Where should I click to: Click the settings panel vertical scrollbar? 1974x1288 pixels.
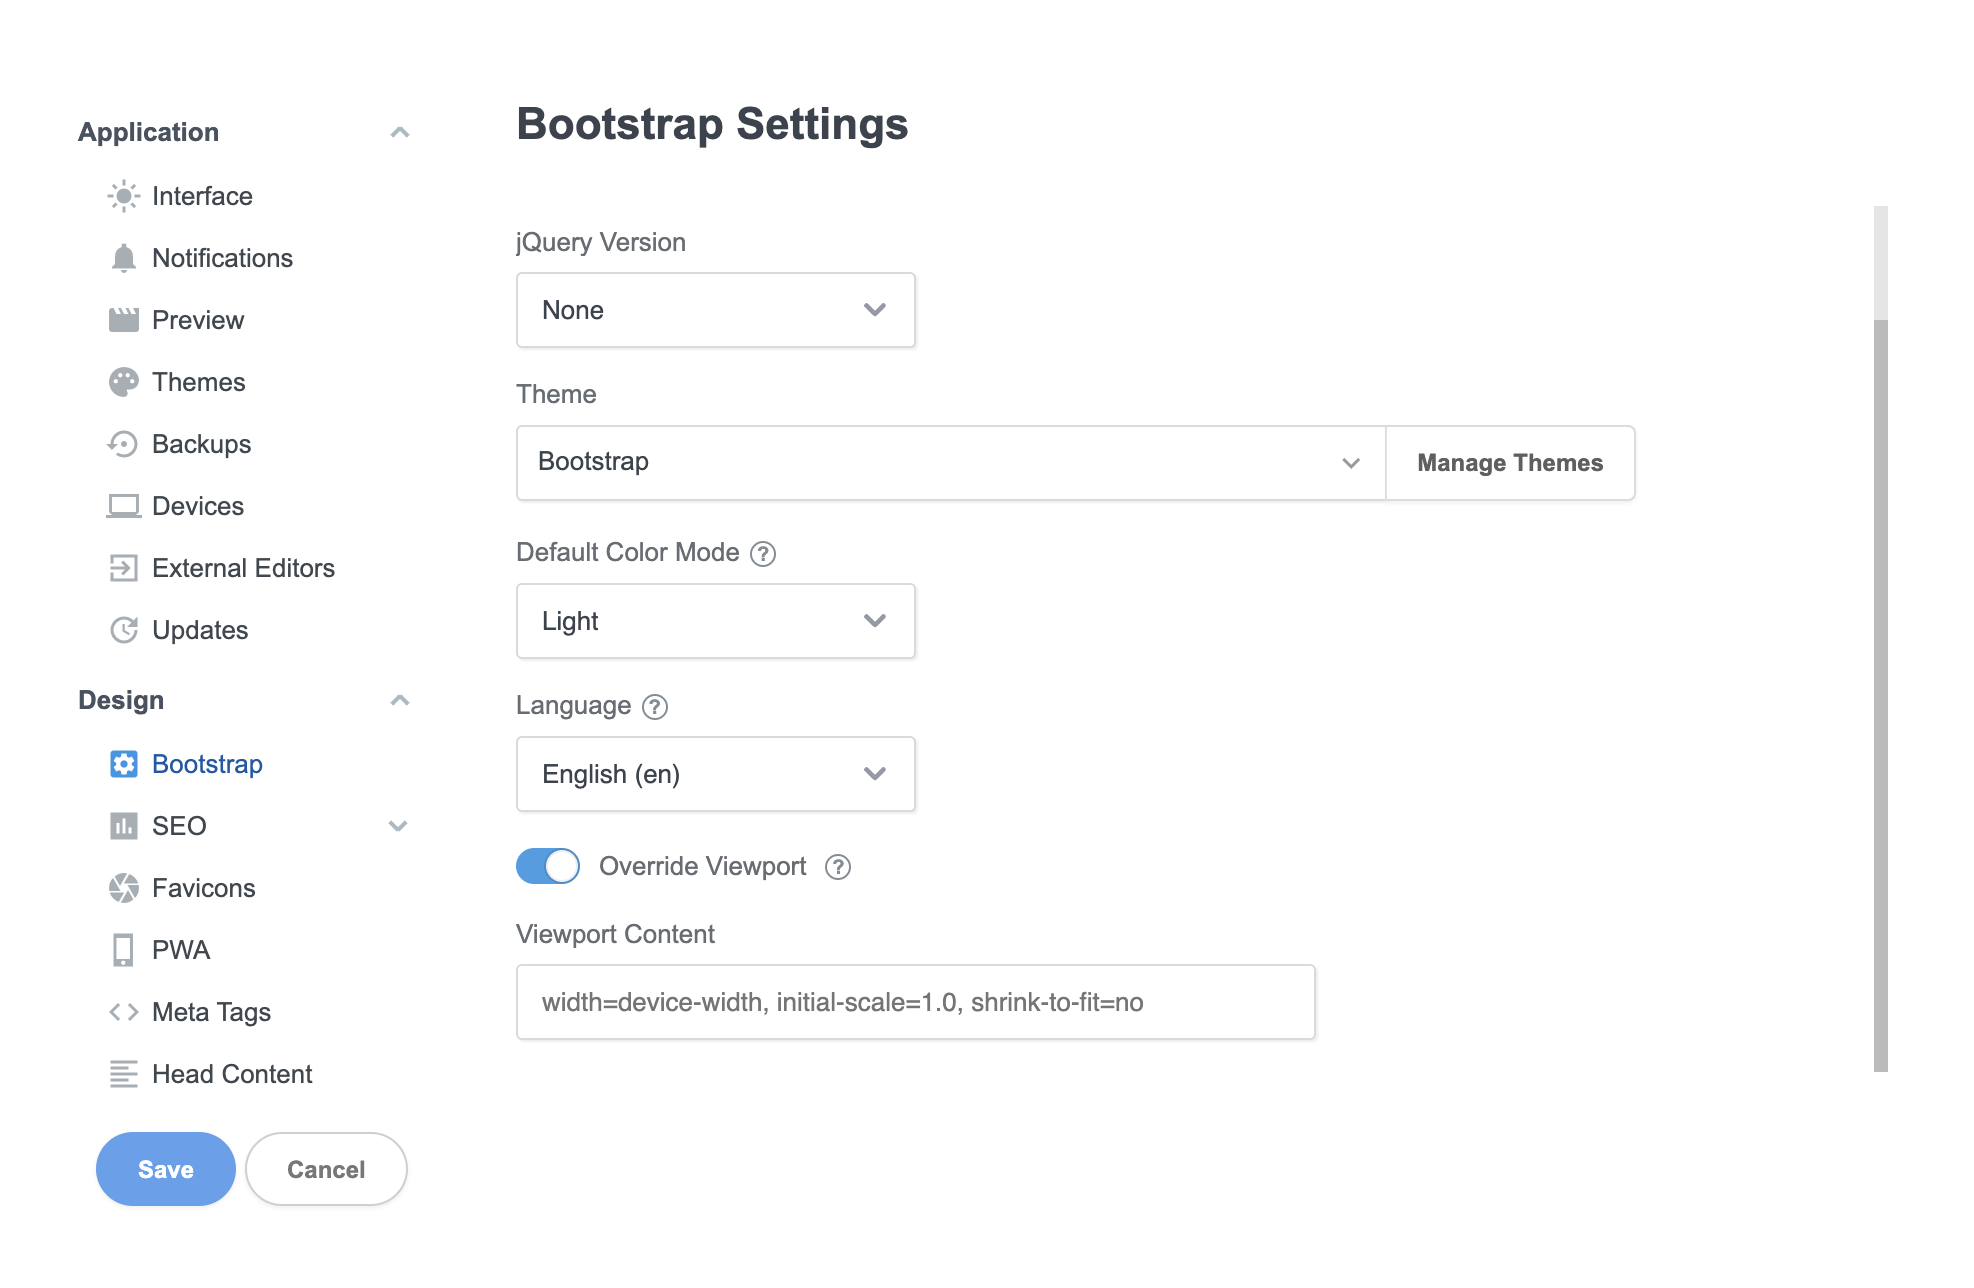point(1881,695)
